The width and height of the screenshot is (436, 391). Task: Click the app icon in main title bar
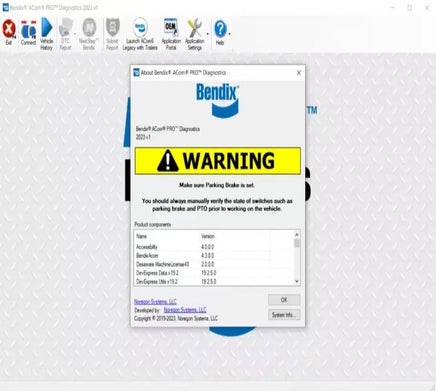click(5, 7)
